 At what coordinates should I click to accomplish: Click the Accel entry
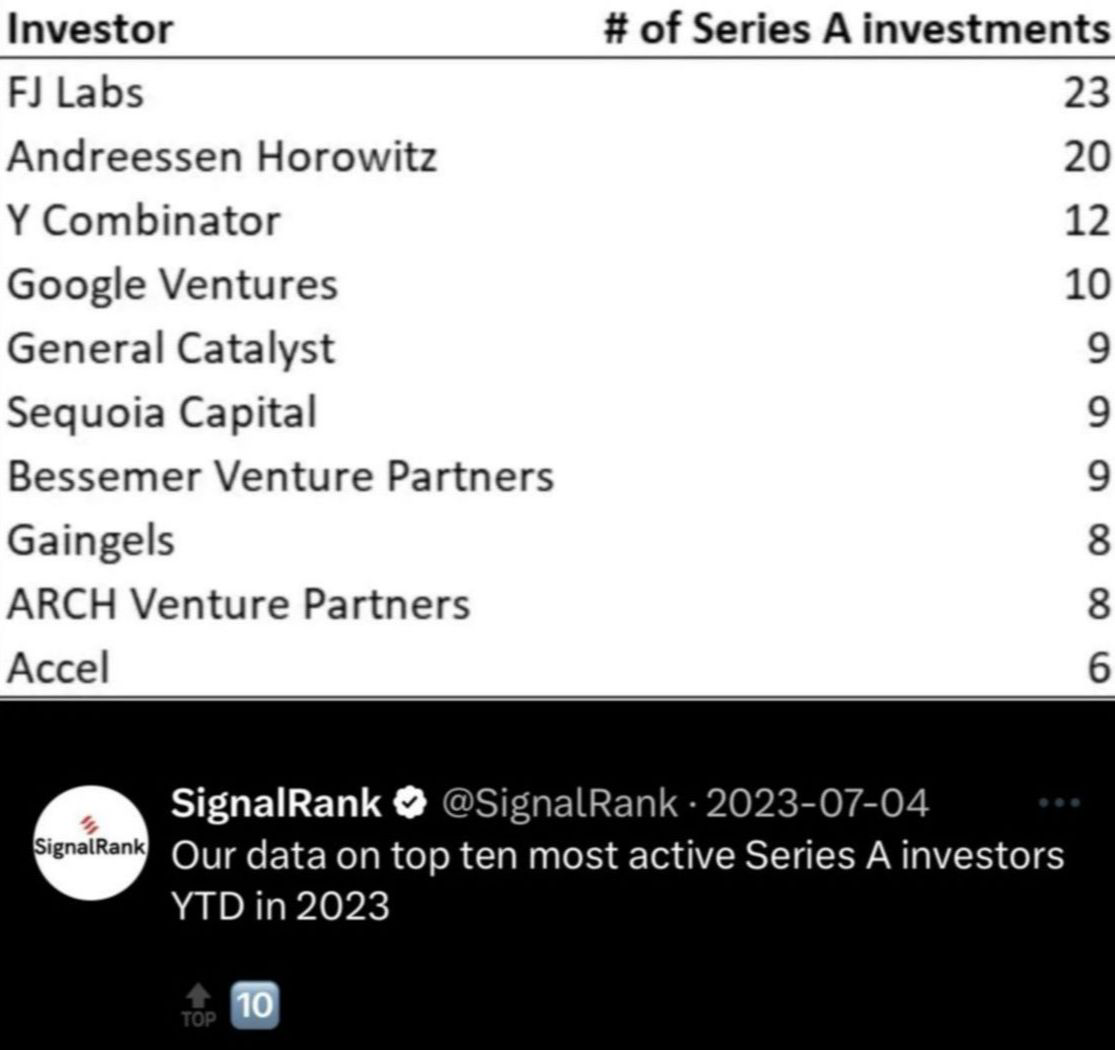pos(58,668)
